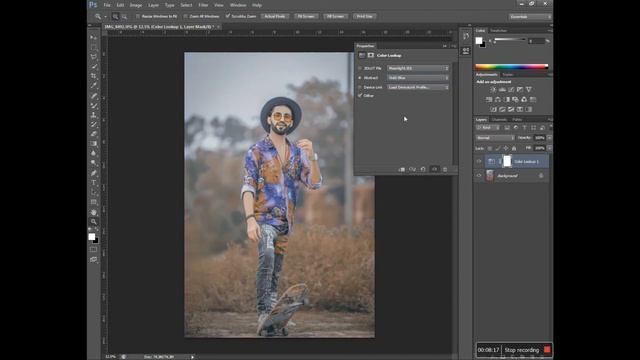This screenshot has height=360, width=640.
Task: Select the Rectangle shape tool
Action: (x=94, y=202)
